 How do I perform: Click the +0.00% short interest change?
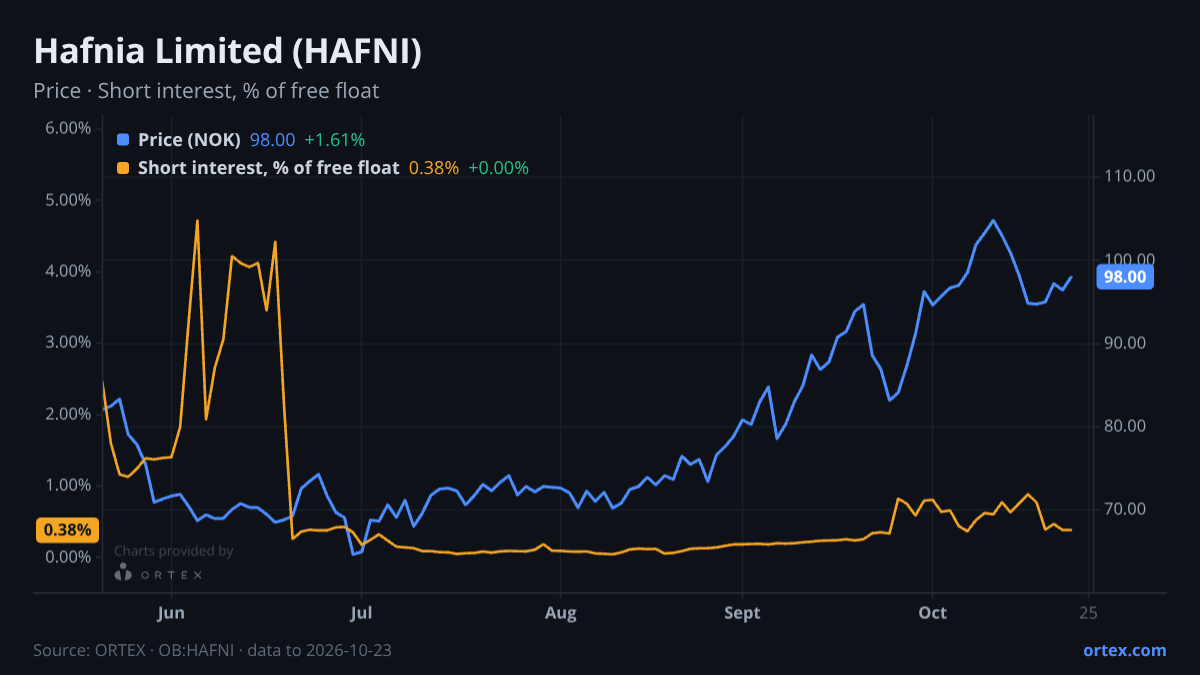(x=498, y=168)
